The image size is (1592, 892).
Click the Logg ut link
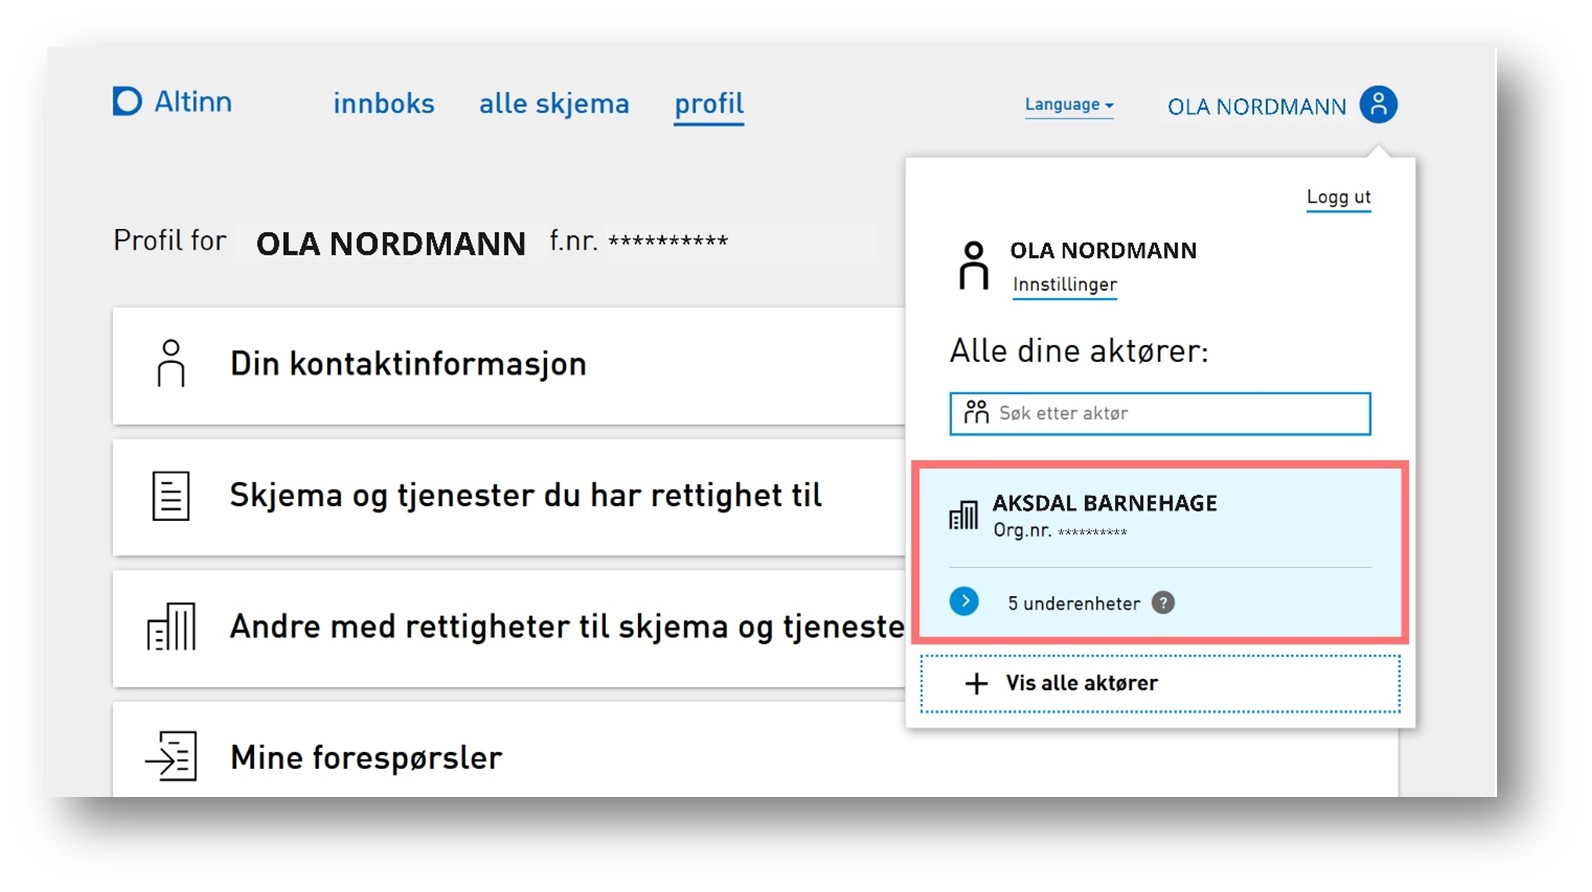point(1338,197)
